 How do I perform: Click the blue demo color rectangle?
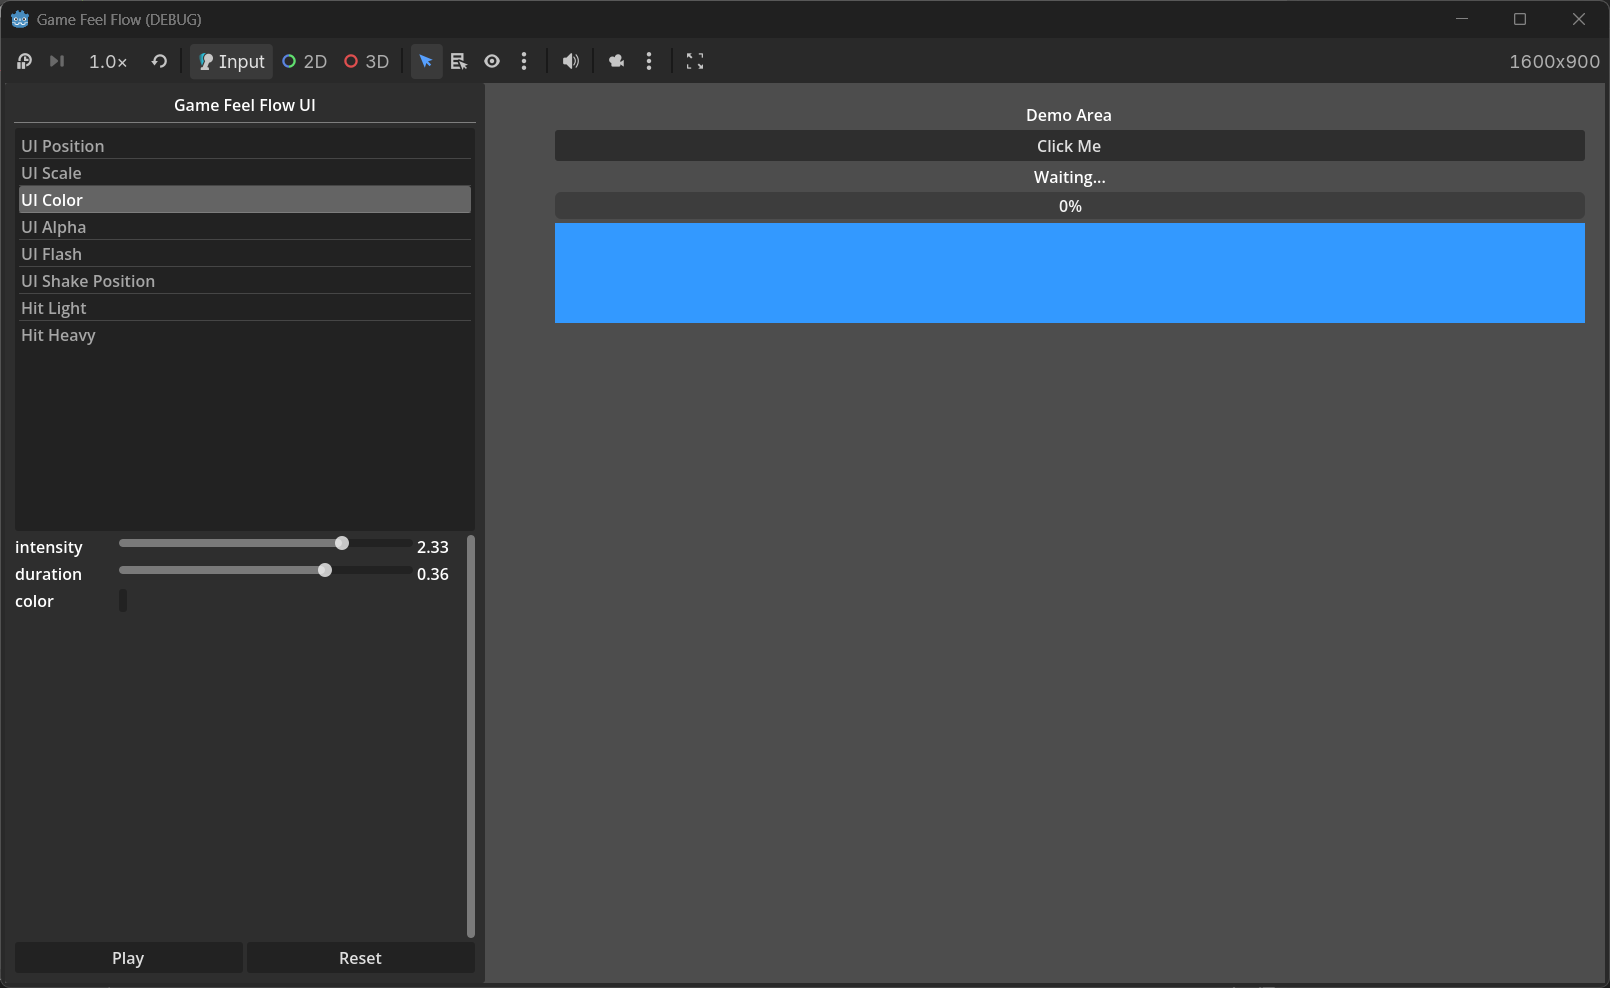(1069, 273)
